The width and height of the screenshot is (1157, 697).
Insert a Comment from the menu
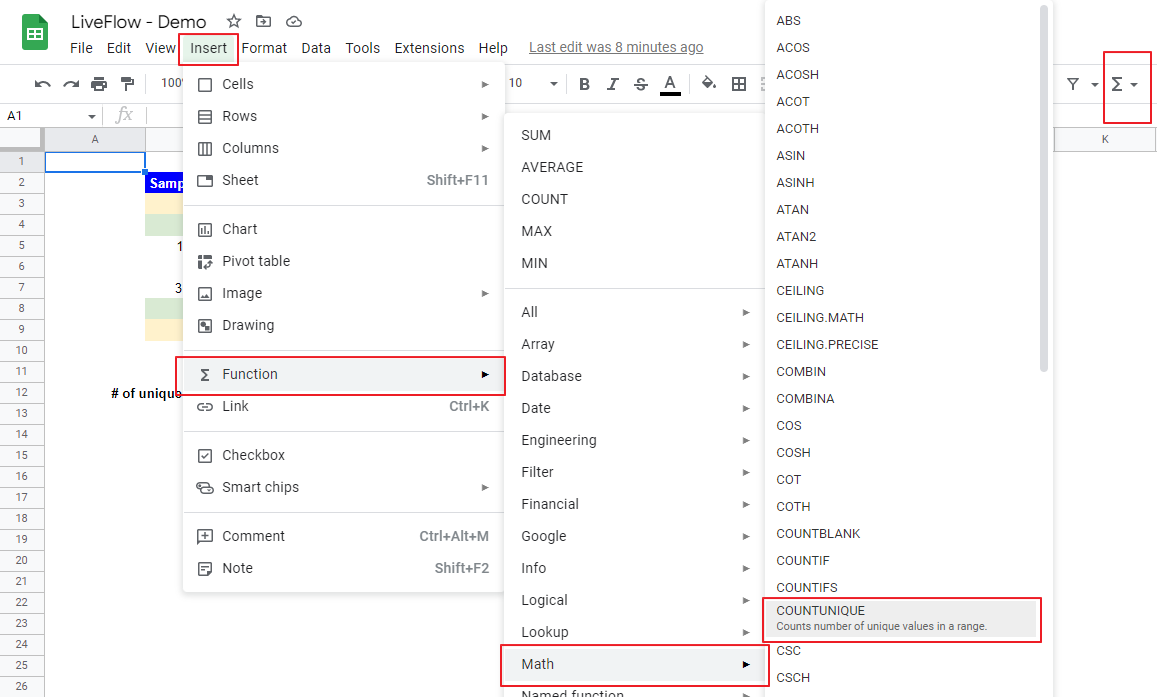[x=344, y=536]
